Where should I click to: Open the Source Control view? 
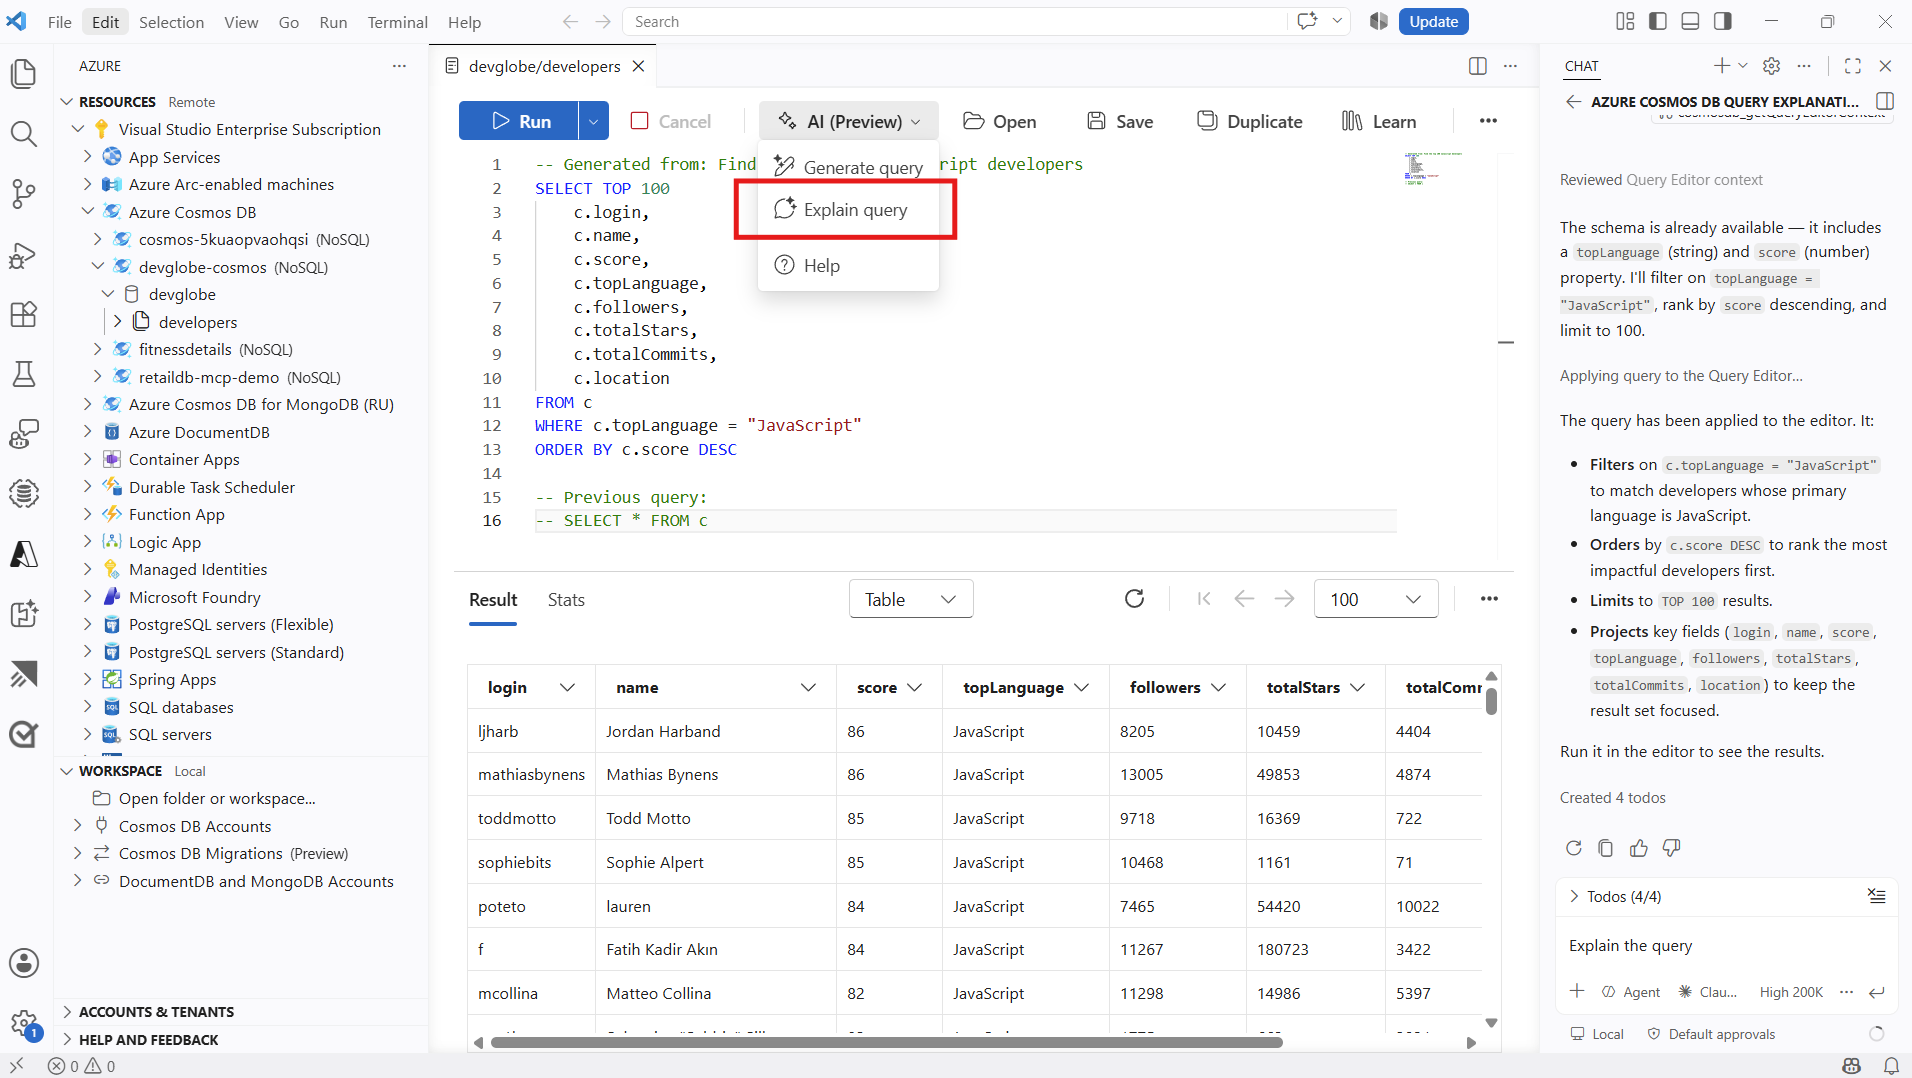click(24, 194)
